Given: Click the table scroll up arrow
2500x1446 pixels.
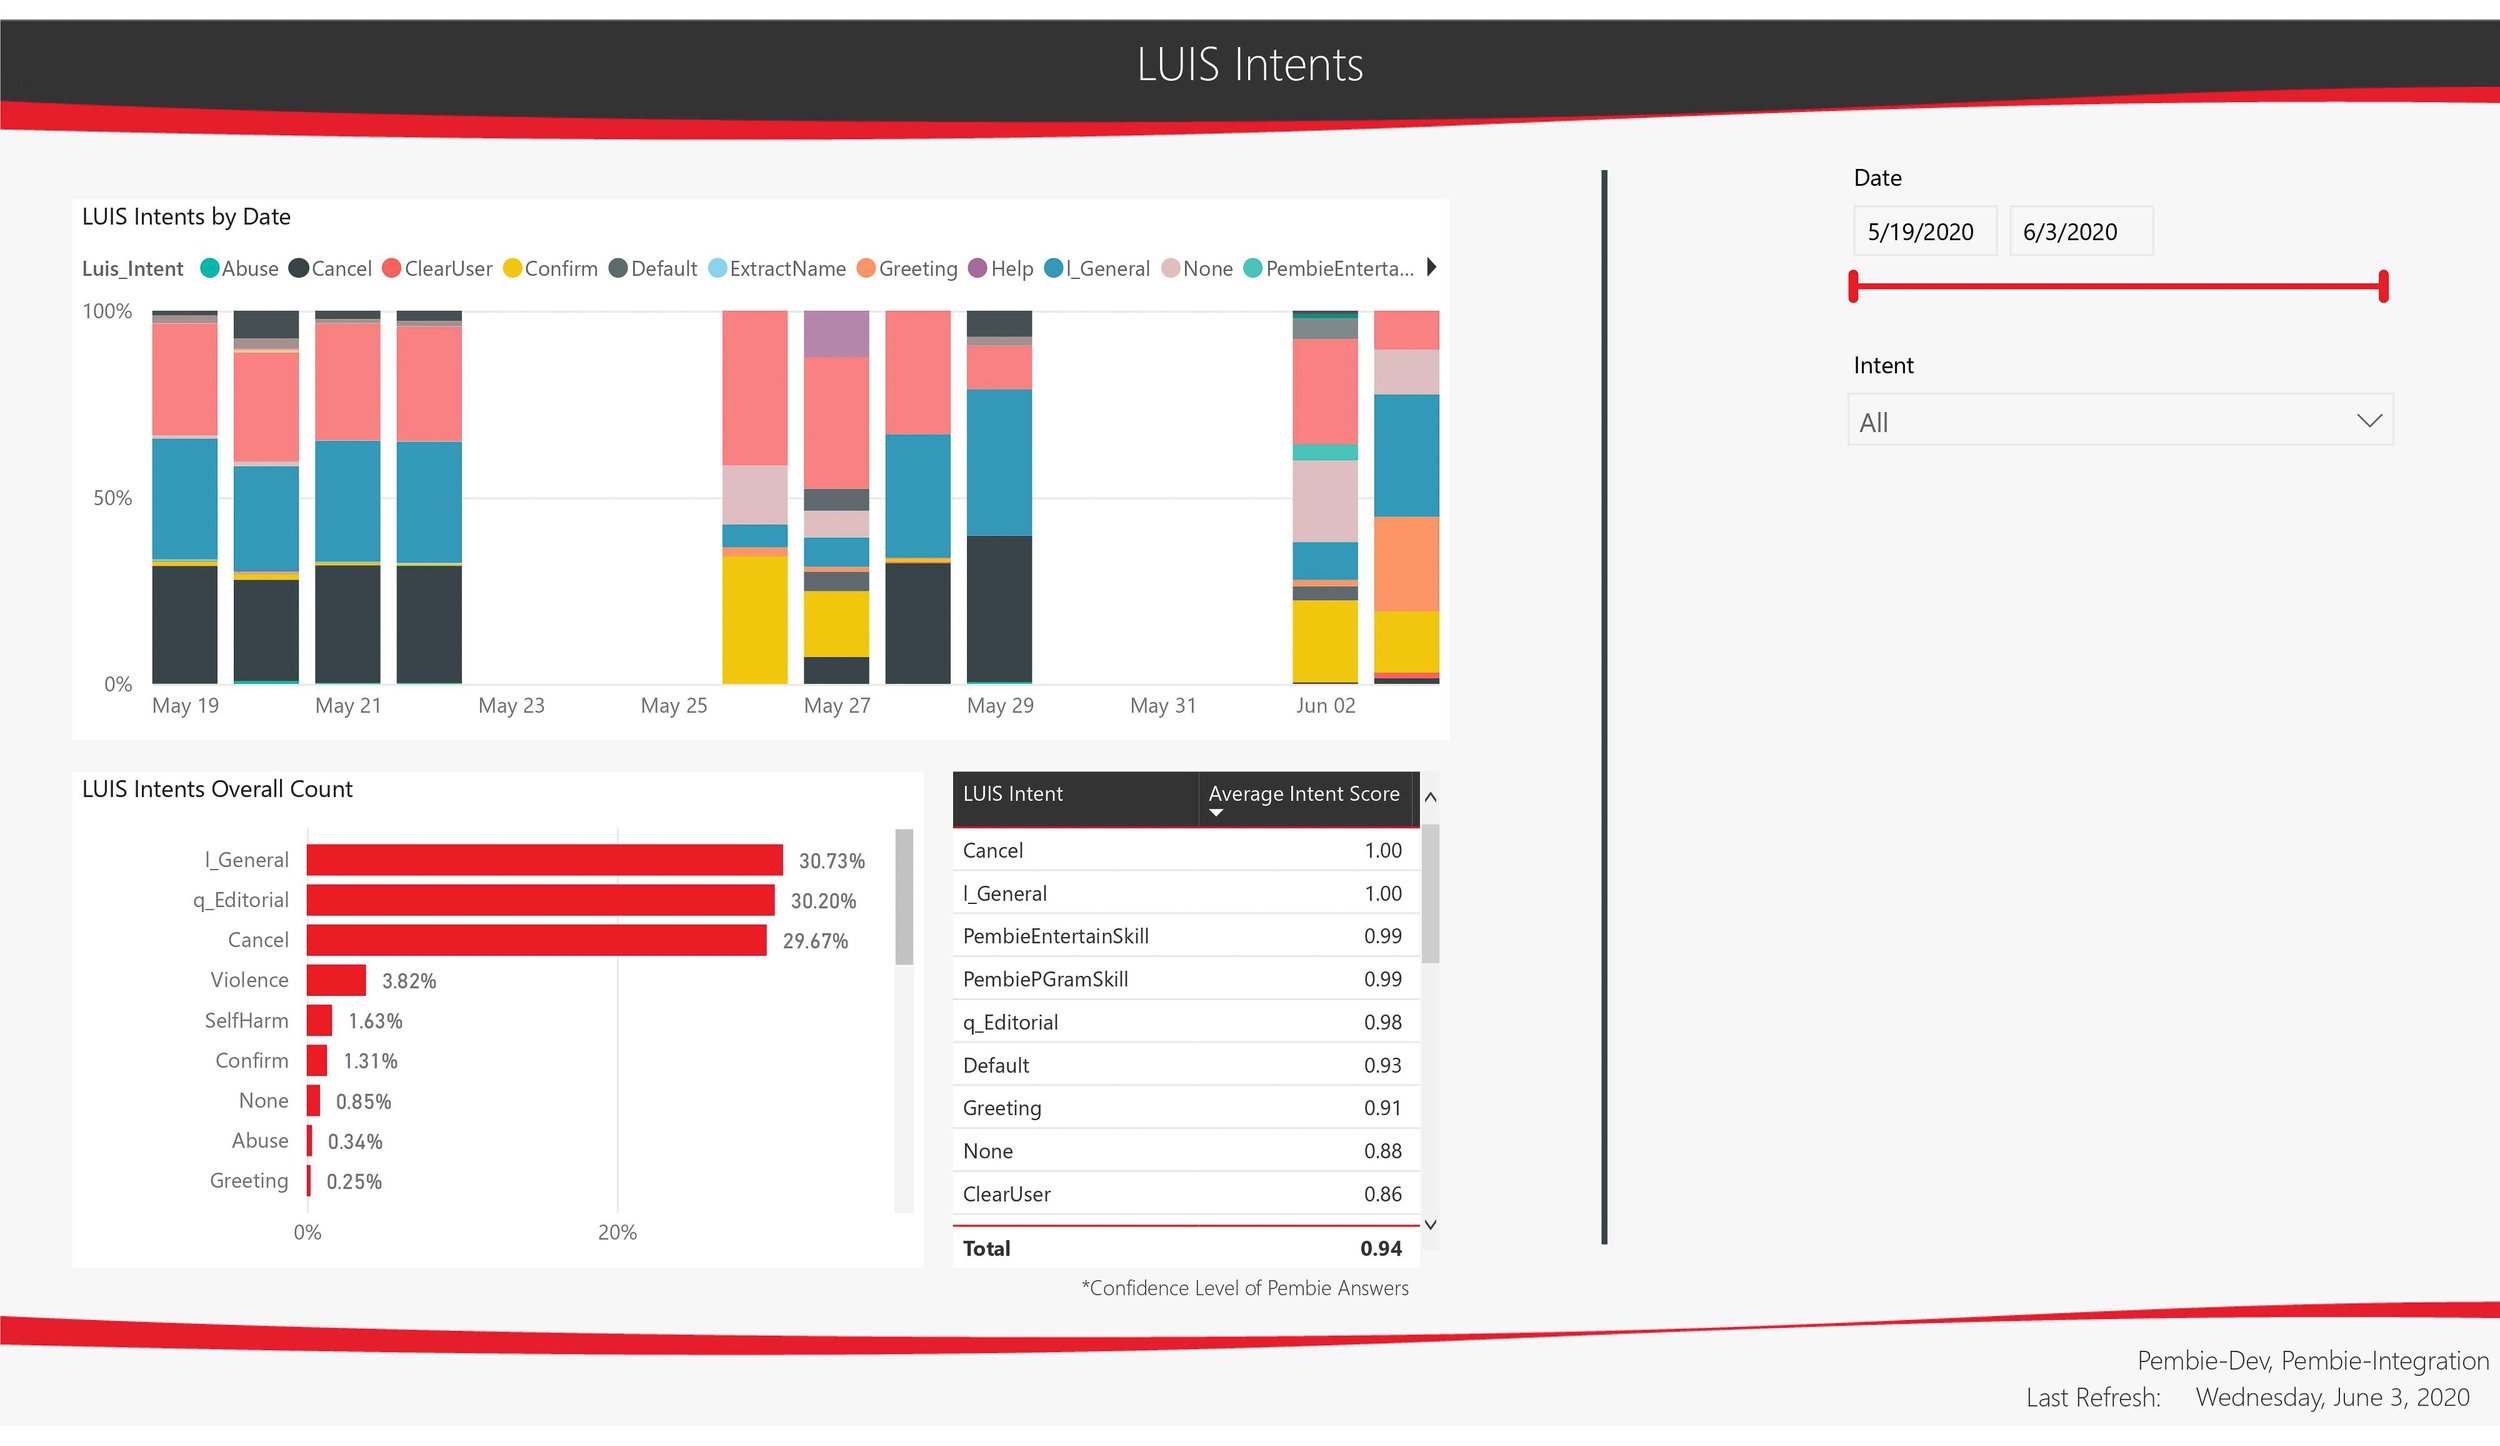Looking at the screenshot, I should coord(1430,797).
